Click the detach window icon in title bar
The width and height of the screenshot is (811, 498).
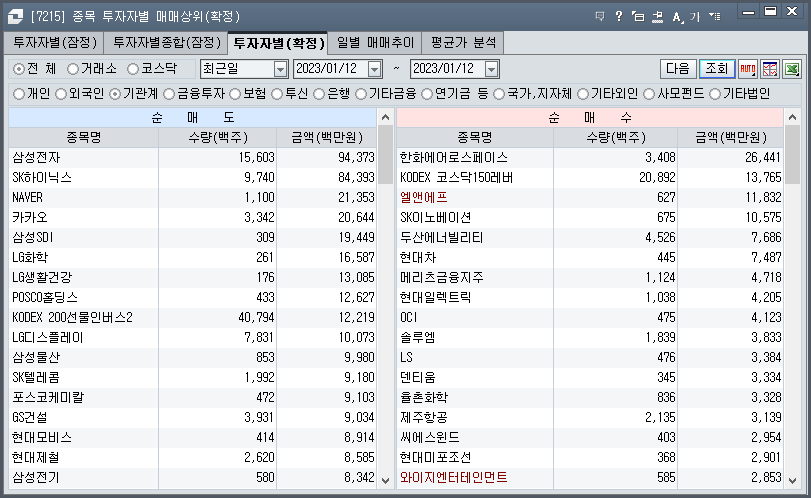(x=638, y=17)
